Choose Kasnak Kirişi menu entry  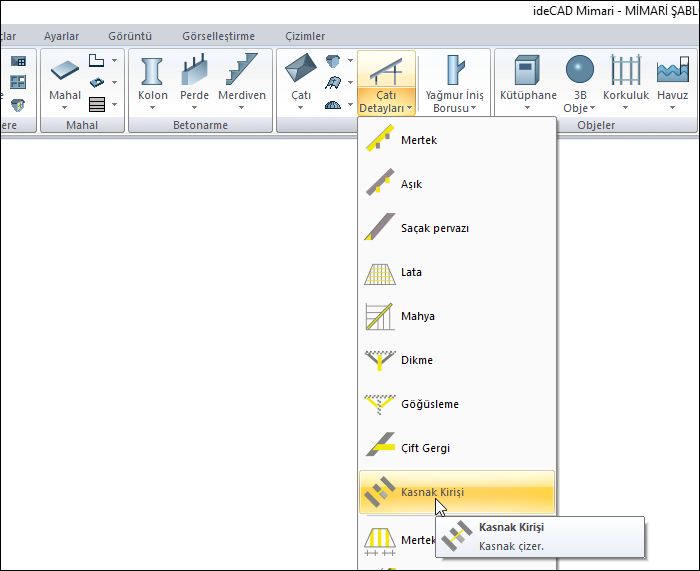click(457, 492)
